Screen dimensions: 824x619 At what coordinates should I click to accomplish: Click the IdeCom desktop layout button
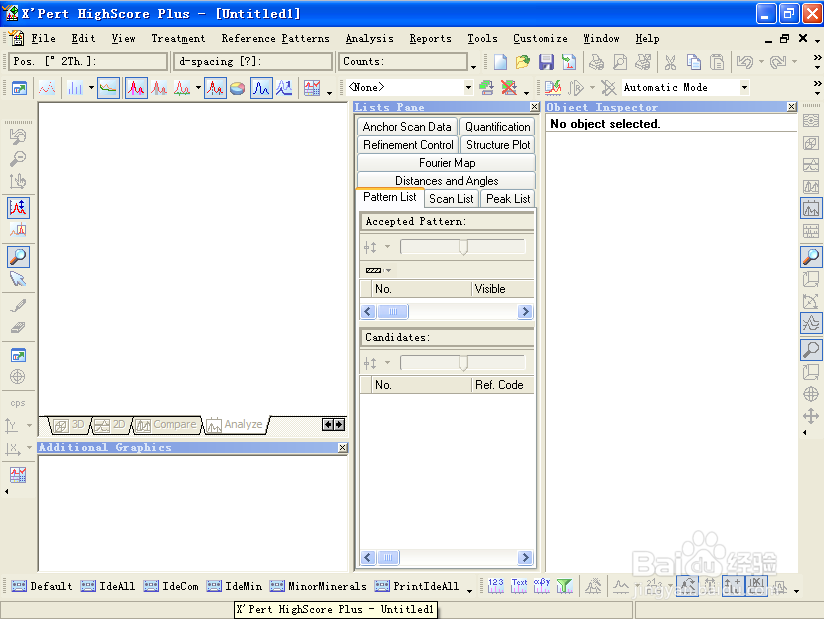(171, 586)
